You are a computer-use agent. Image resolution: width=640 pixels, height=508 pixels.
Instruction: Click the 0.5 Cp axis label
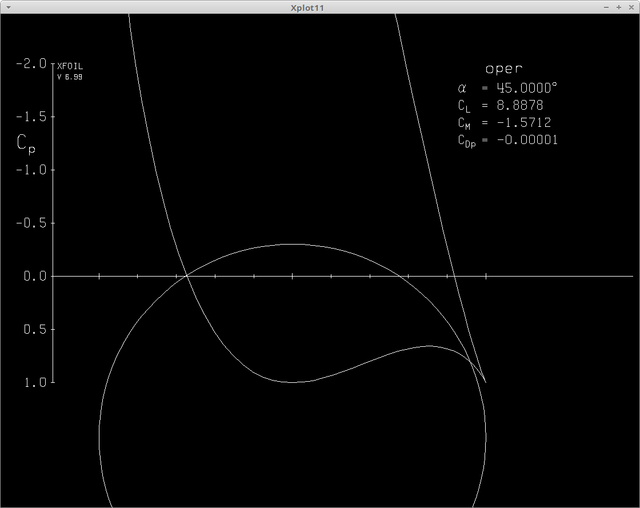pyautogui.click(x=35, y=330)
